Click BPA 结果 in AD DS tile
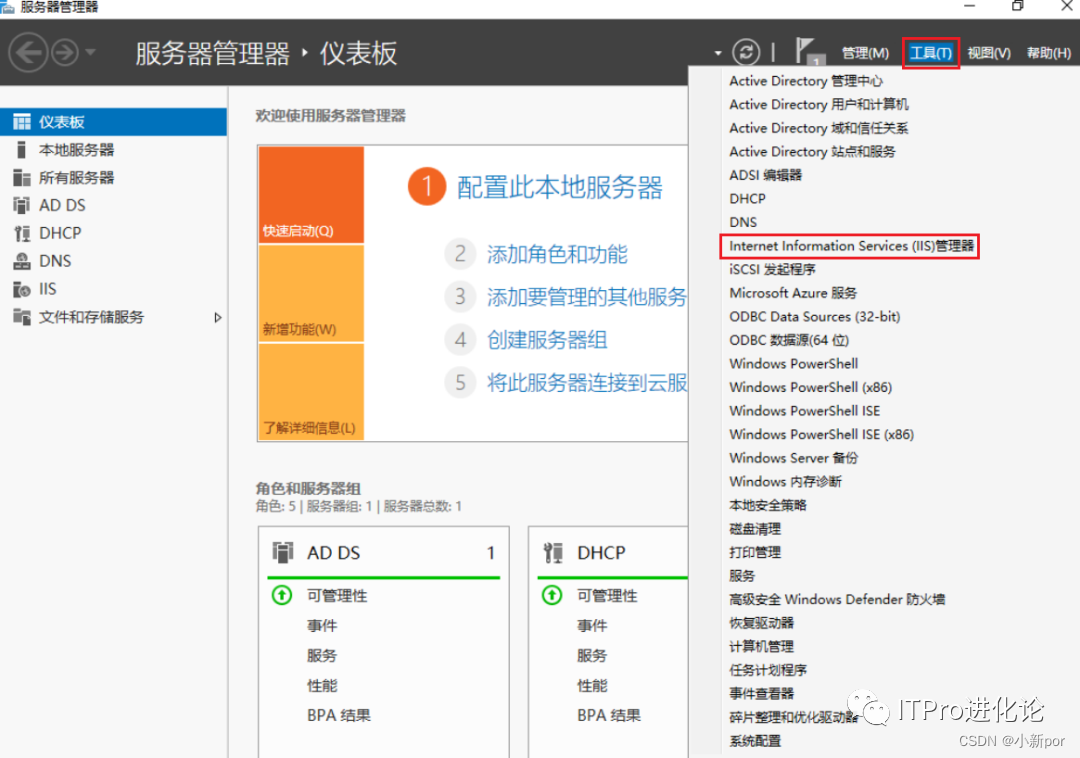The width and height of the screenshot is (1080, 758). pyautogui.click(x=339, y=715)
